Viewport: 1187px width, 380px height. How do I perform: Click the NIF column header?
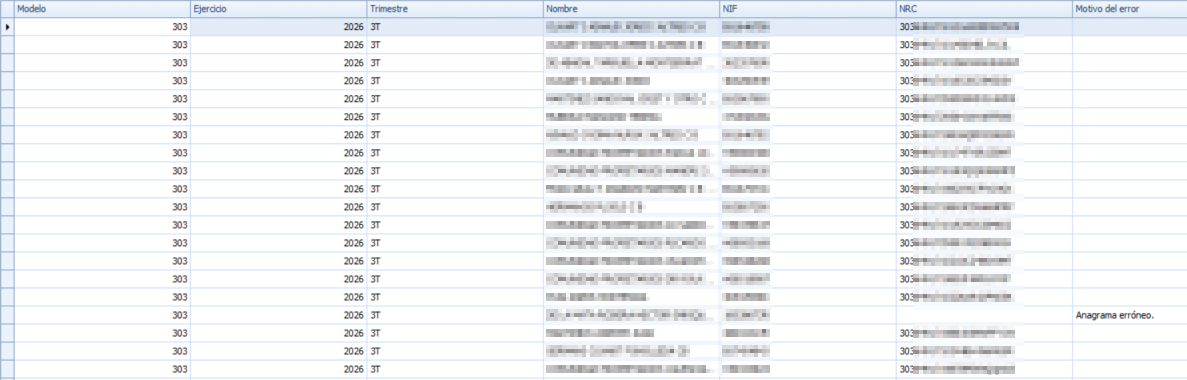tap(807, 8)
